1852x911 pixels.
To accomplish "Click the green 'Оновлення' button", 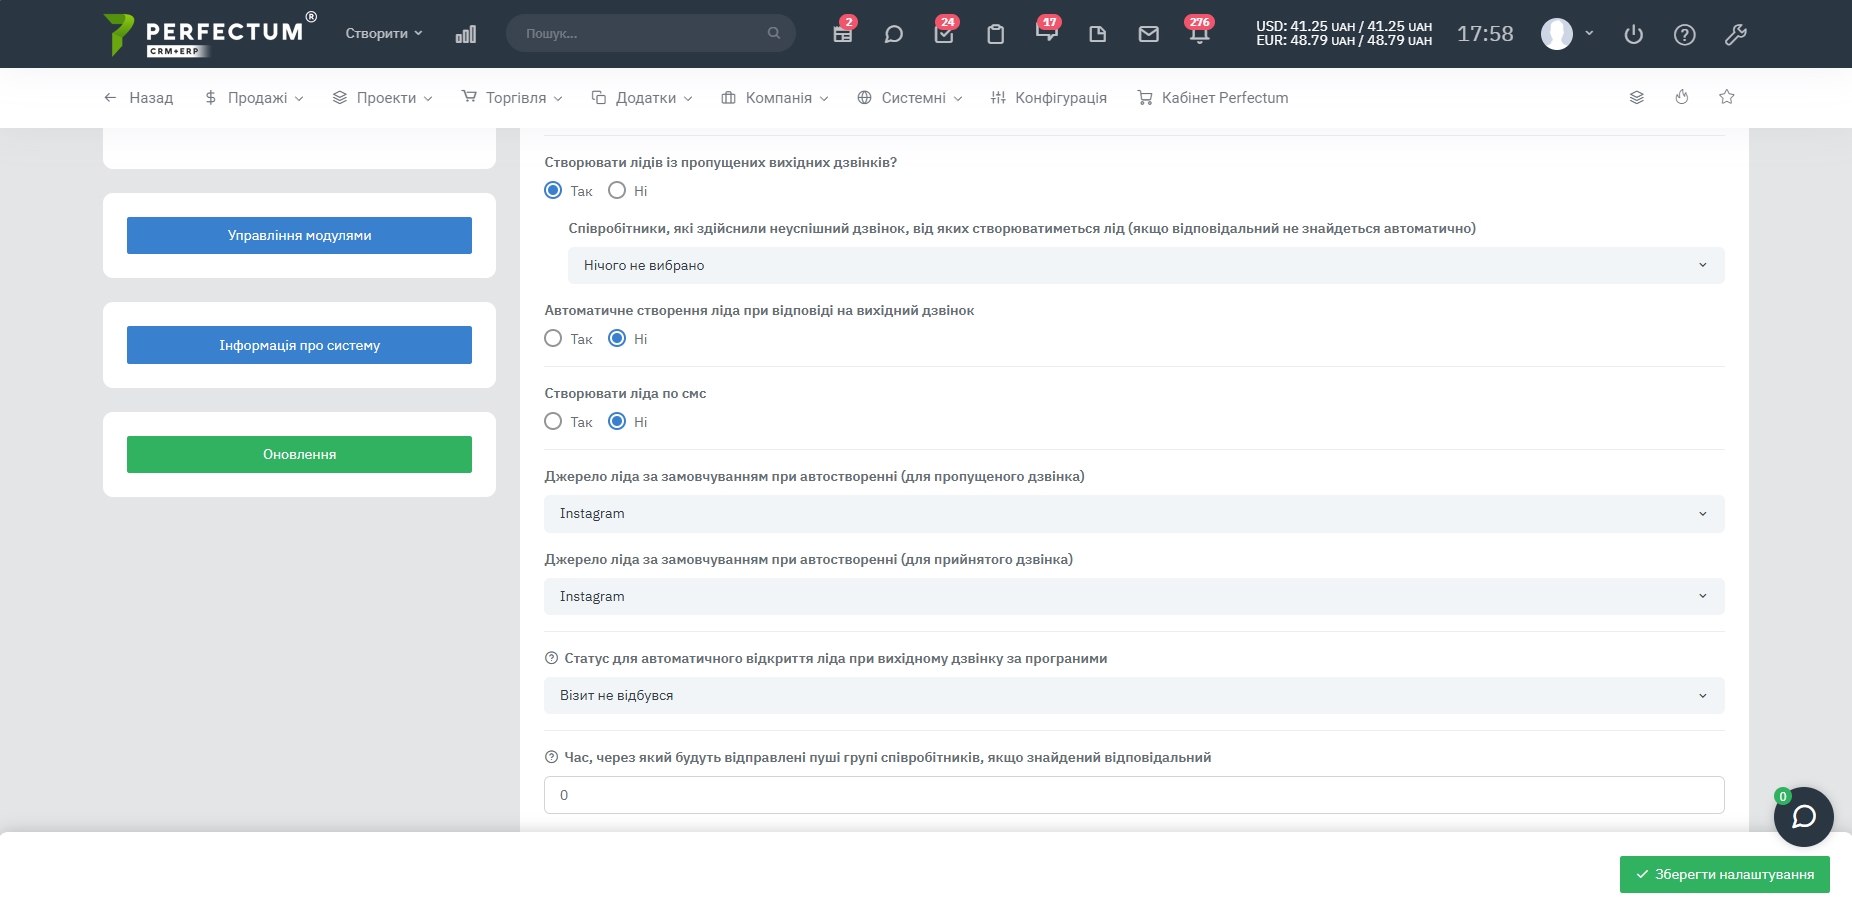I will (299, 454).
